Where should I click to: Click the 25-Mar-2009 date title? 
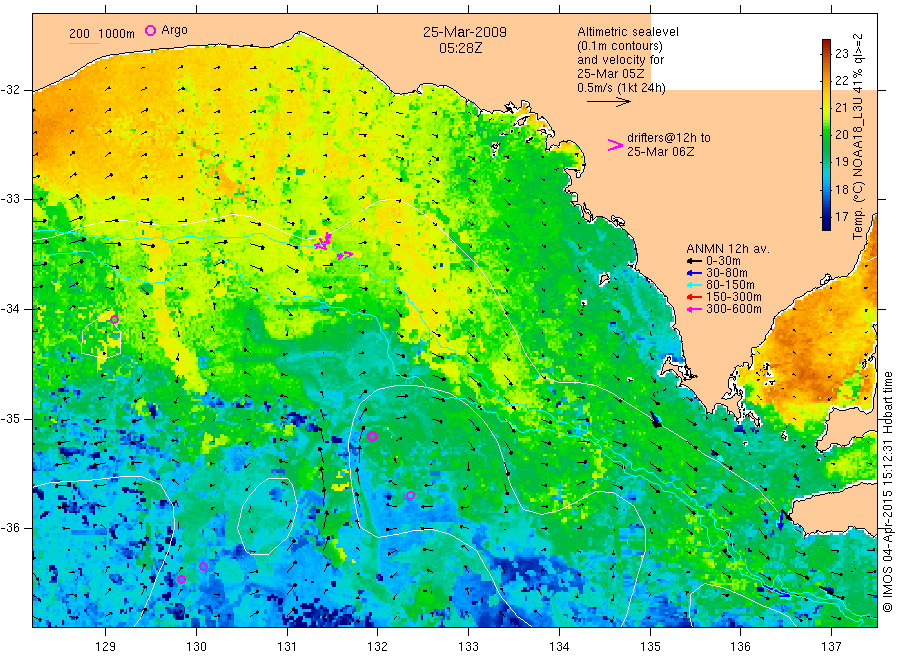(x=465, y=32)
